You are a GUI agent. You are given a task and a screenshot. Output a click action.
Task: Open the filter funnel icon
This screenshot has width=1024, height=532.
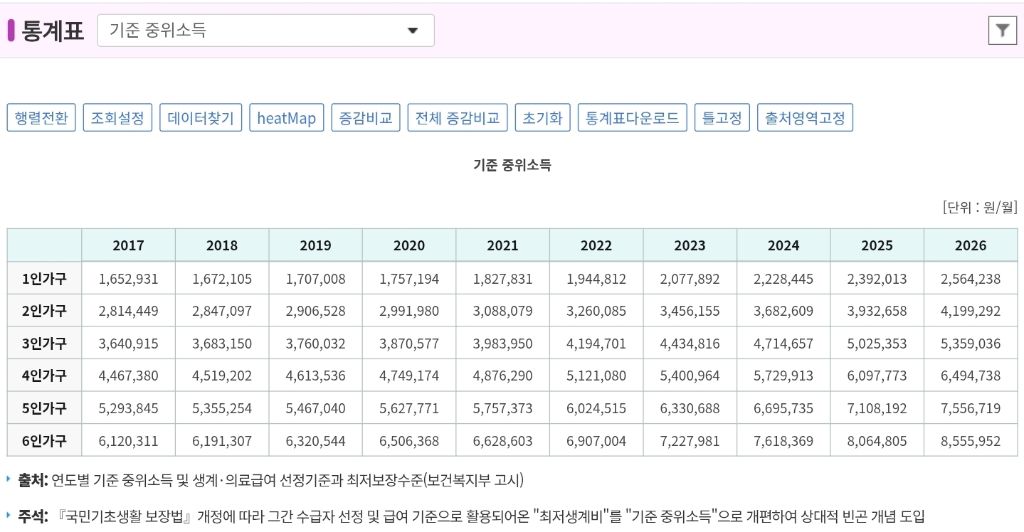1002,30
